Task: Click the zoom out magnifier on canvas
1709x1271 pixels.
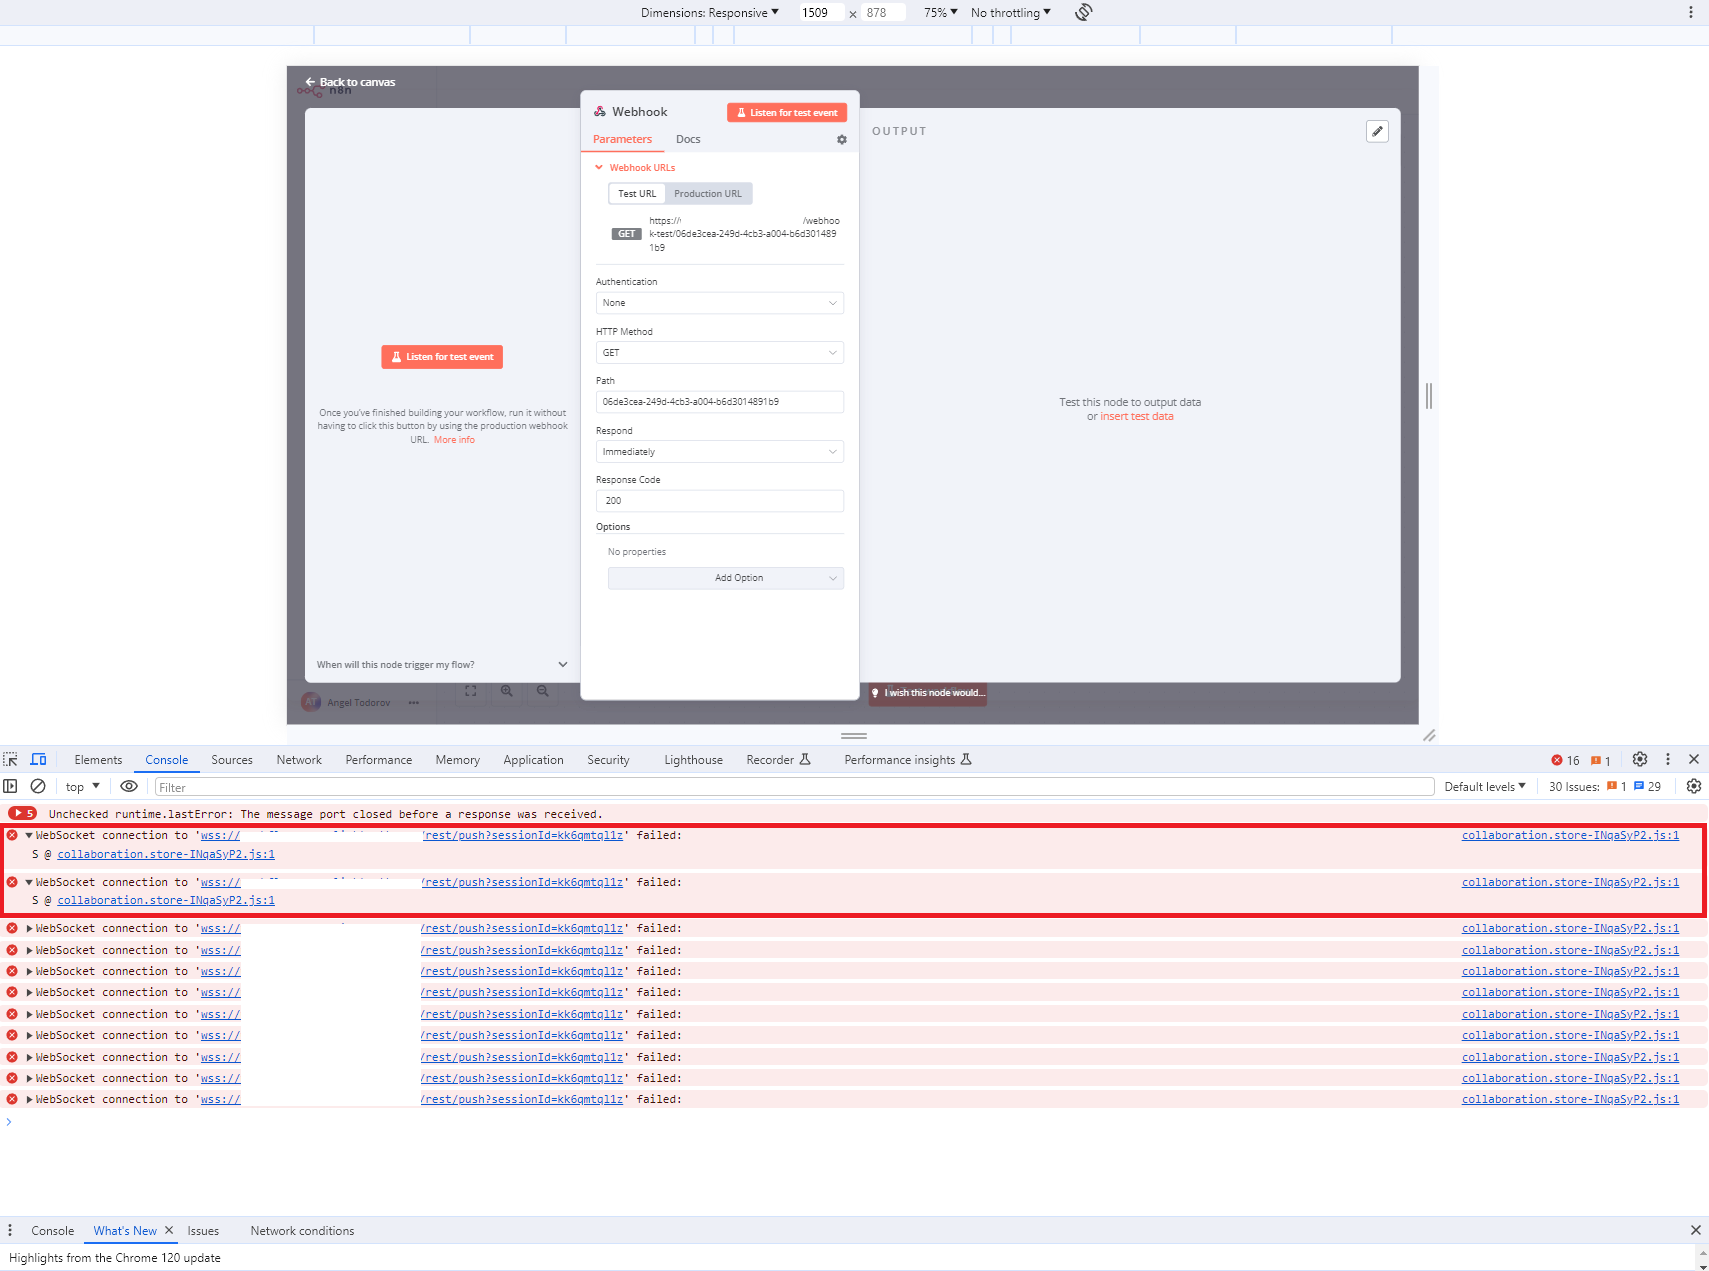Action: [x=543, y=691]
